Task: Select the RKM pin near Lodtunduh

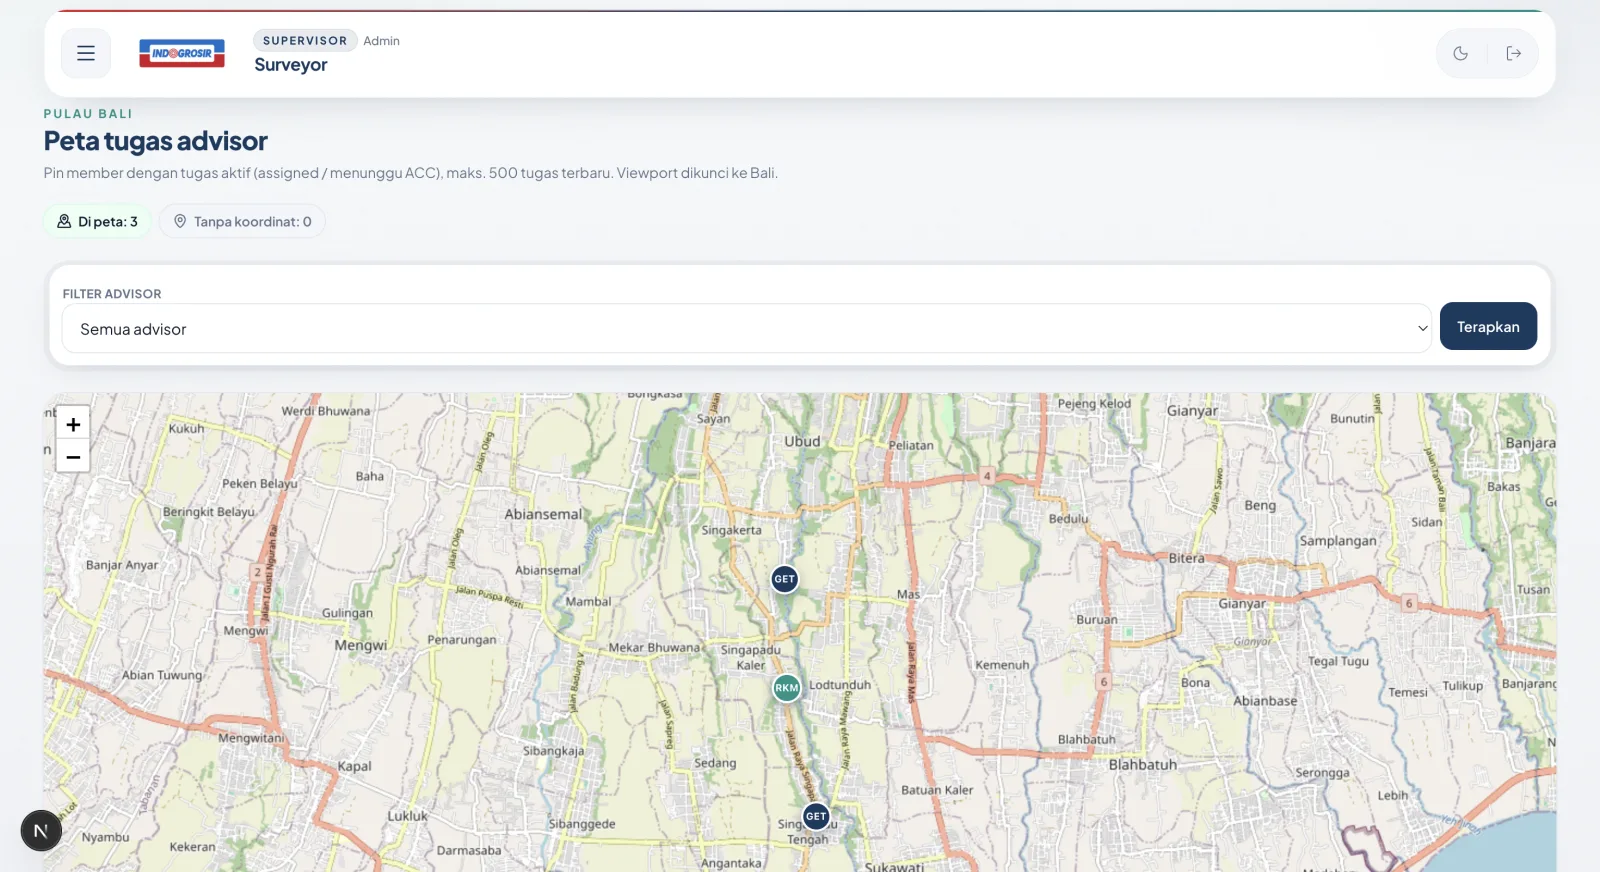Action: (787, 688)
